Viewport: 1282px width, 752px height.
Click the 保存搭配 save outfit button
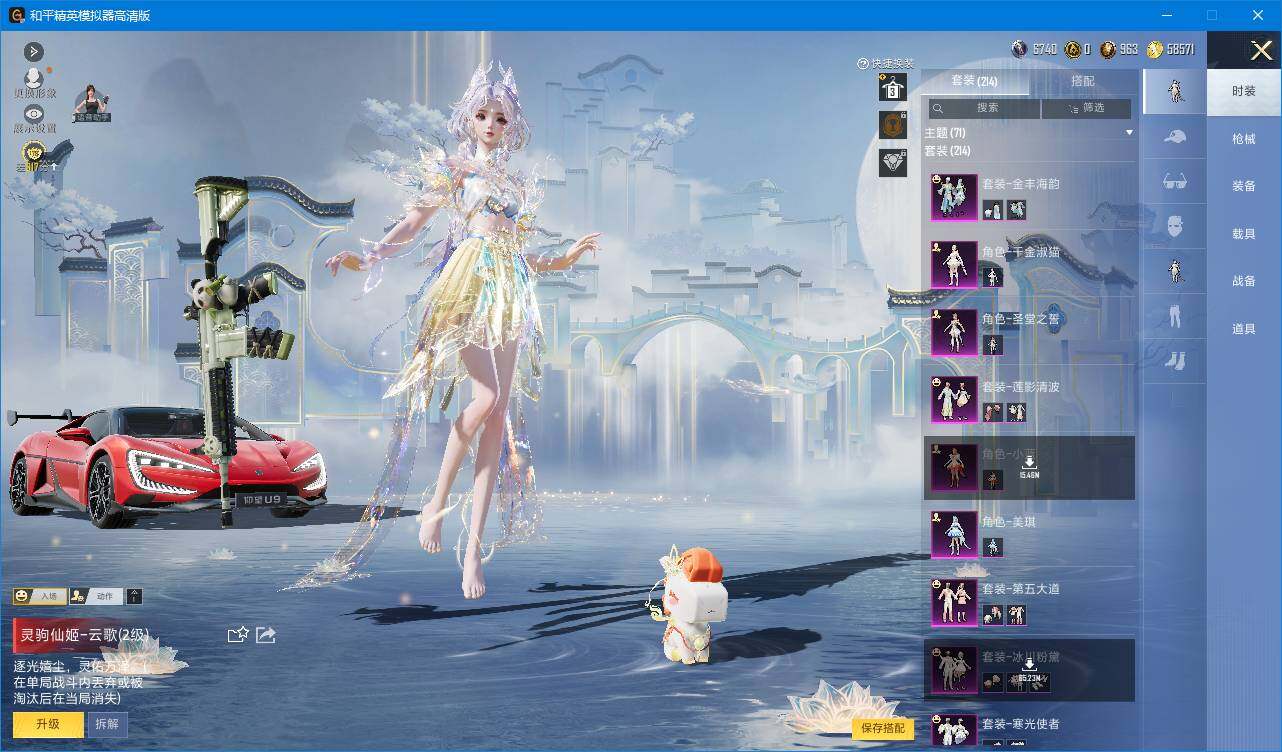[883, 728]
